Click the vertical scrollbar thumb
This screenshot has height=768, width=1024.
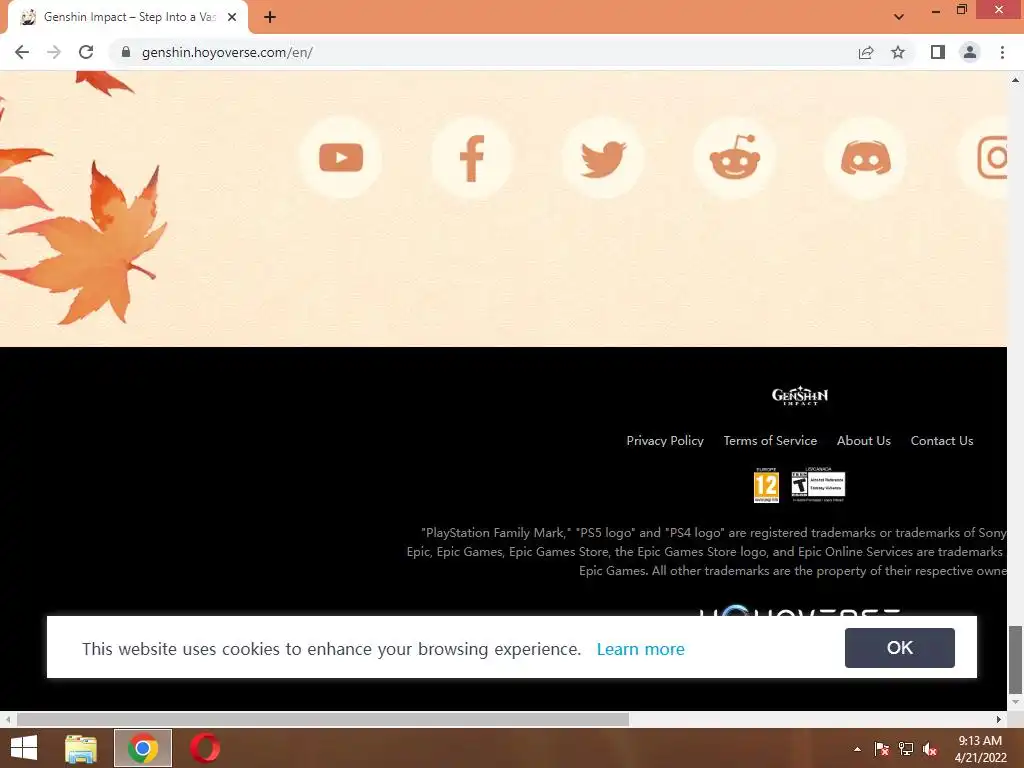(x=1015, y=660)
